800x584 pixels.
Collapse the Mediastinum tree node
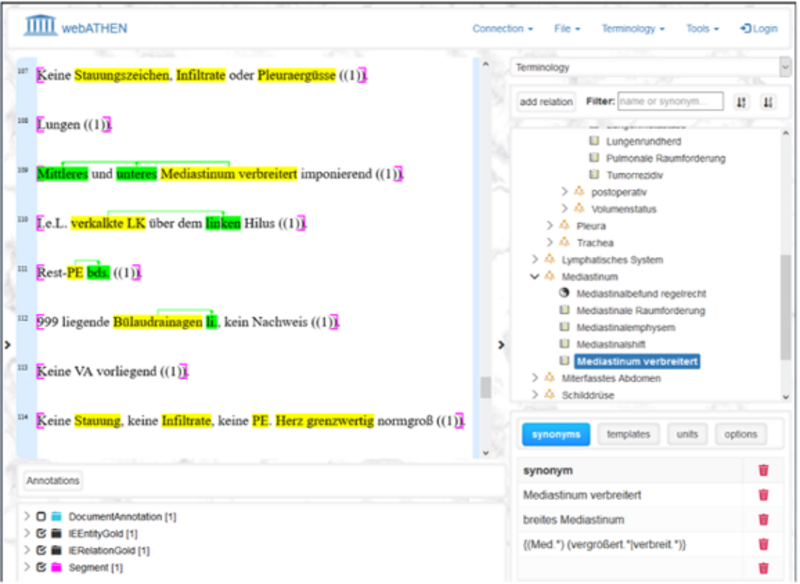click(534, 276)
